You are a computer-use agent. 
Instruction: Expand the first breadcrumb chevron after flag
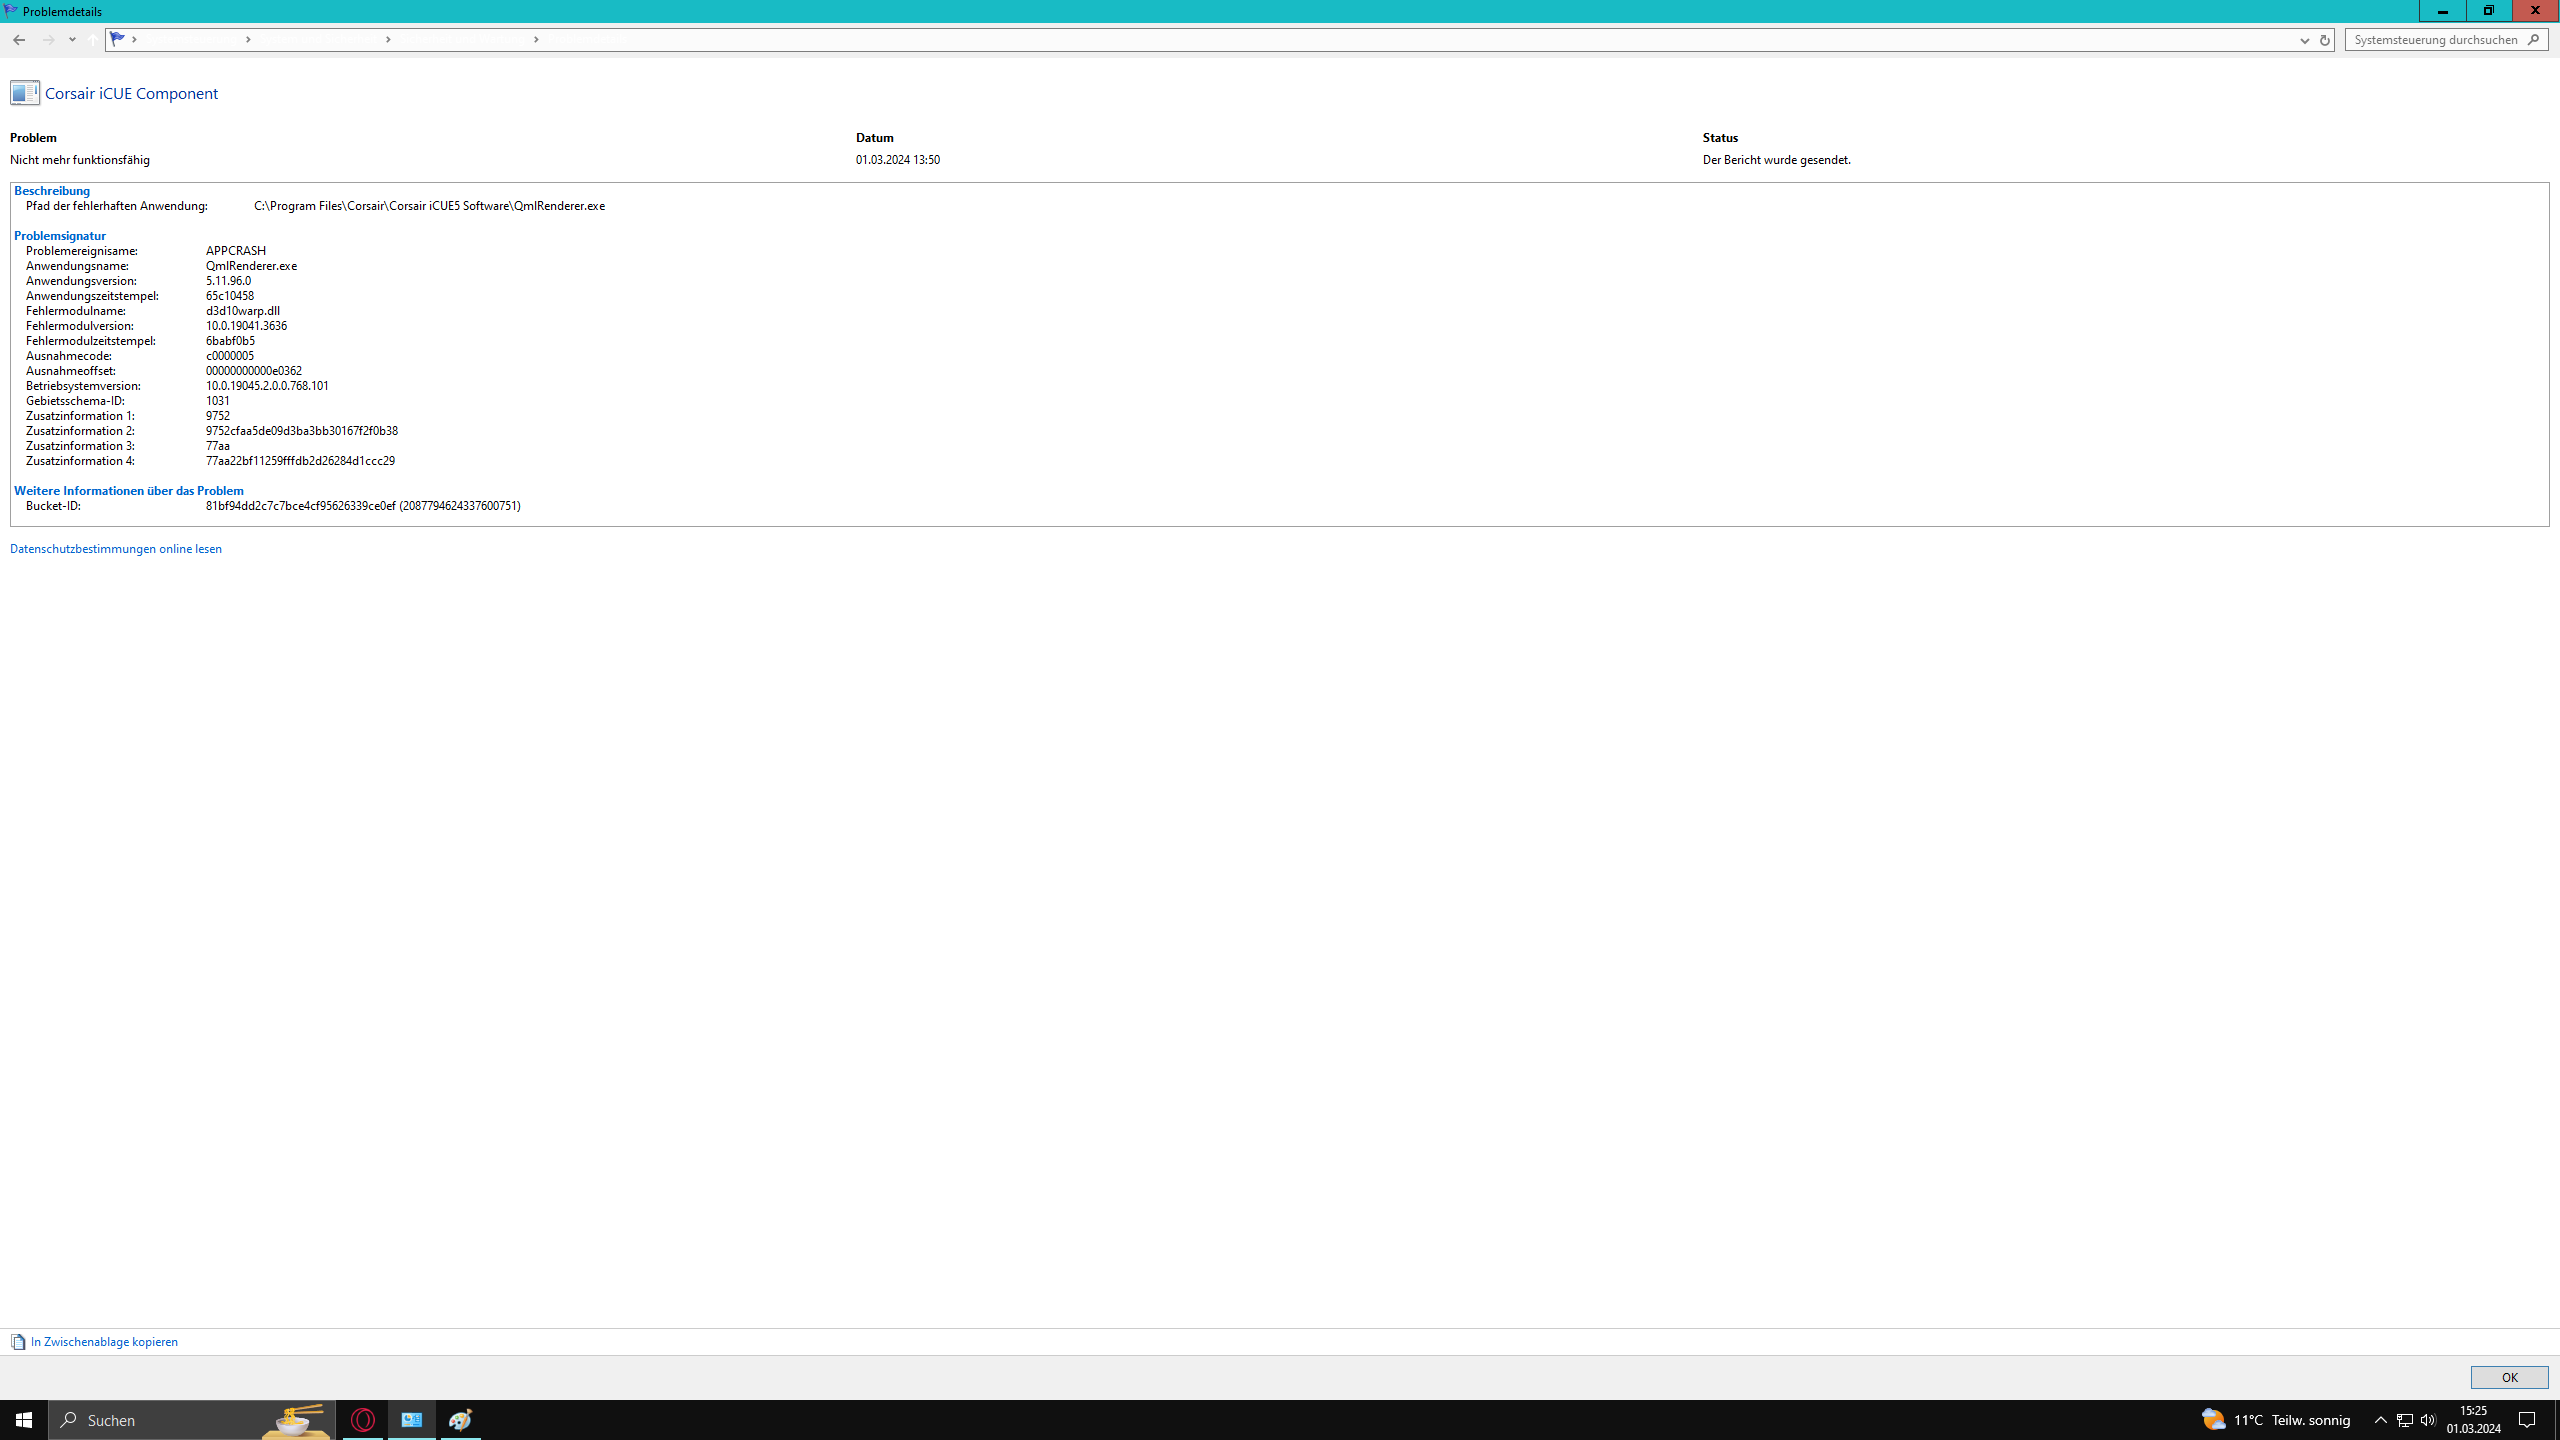pos(135,40)
